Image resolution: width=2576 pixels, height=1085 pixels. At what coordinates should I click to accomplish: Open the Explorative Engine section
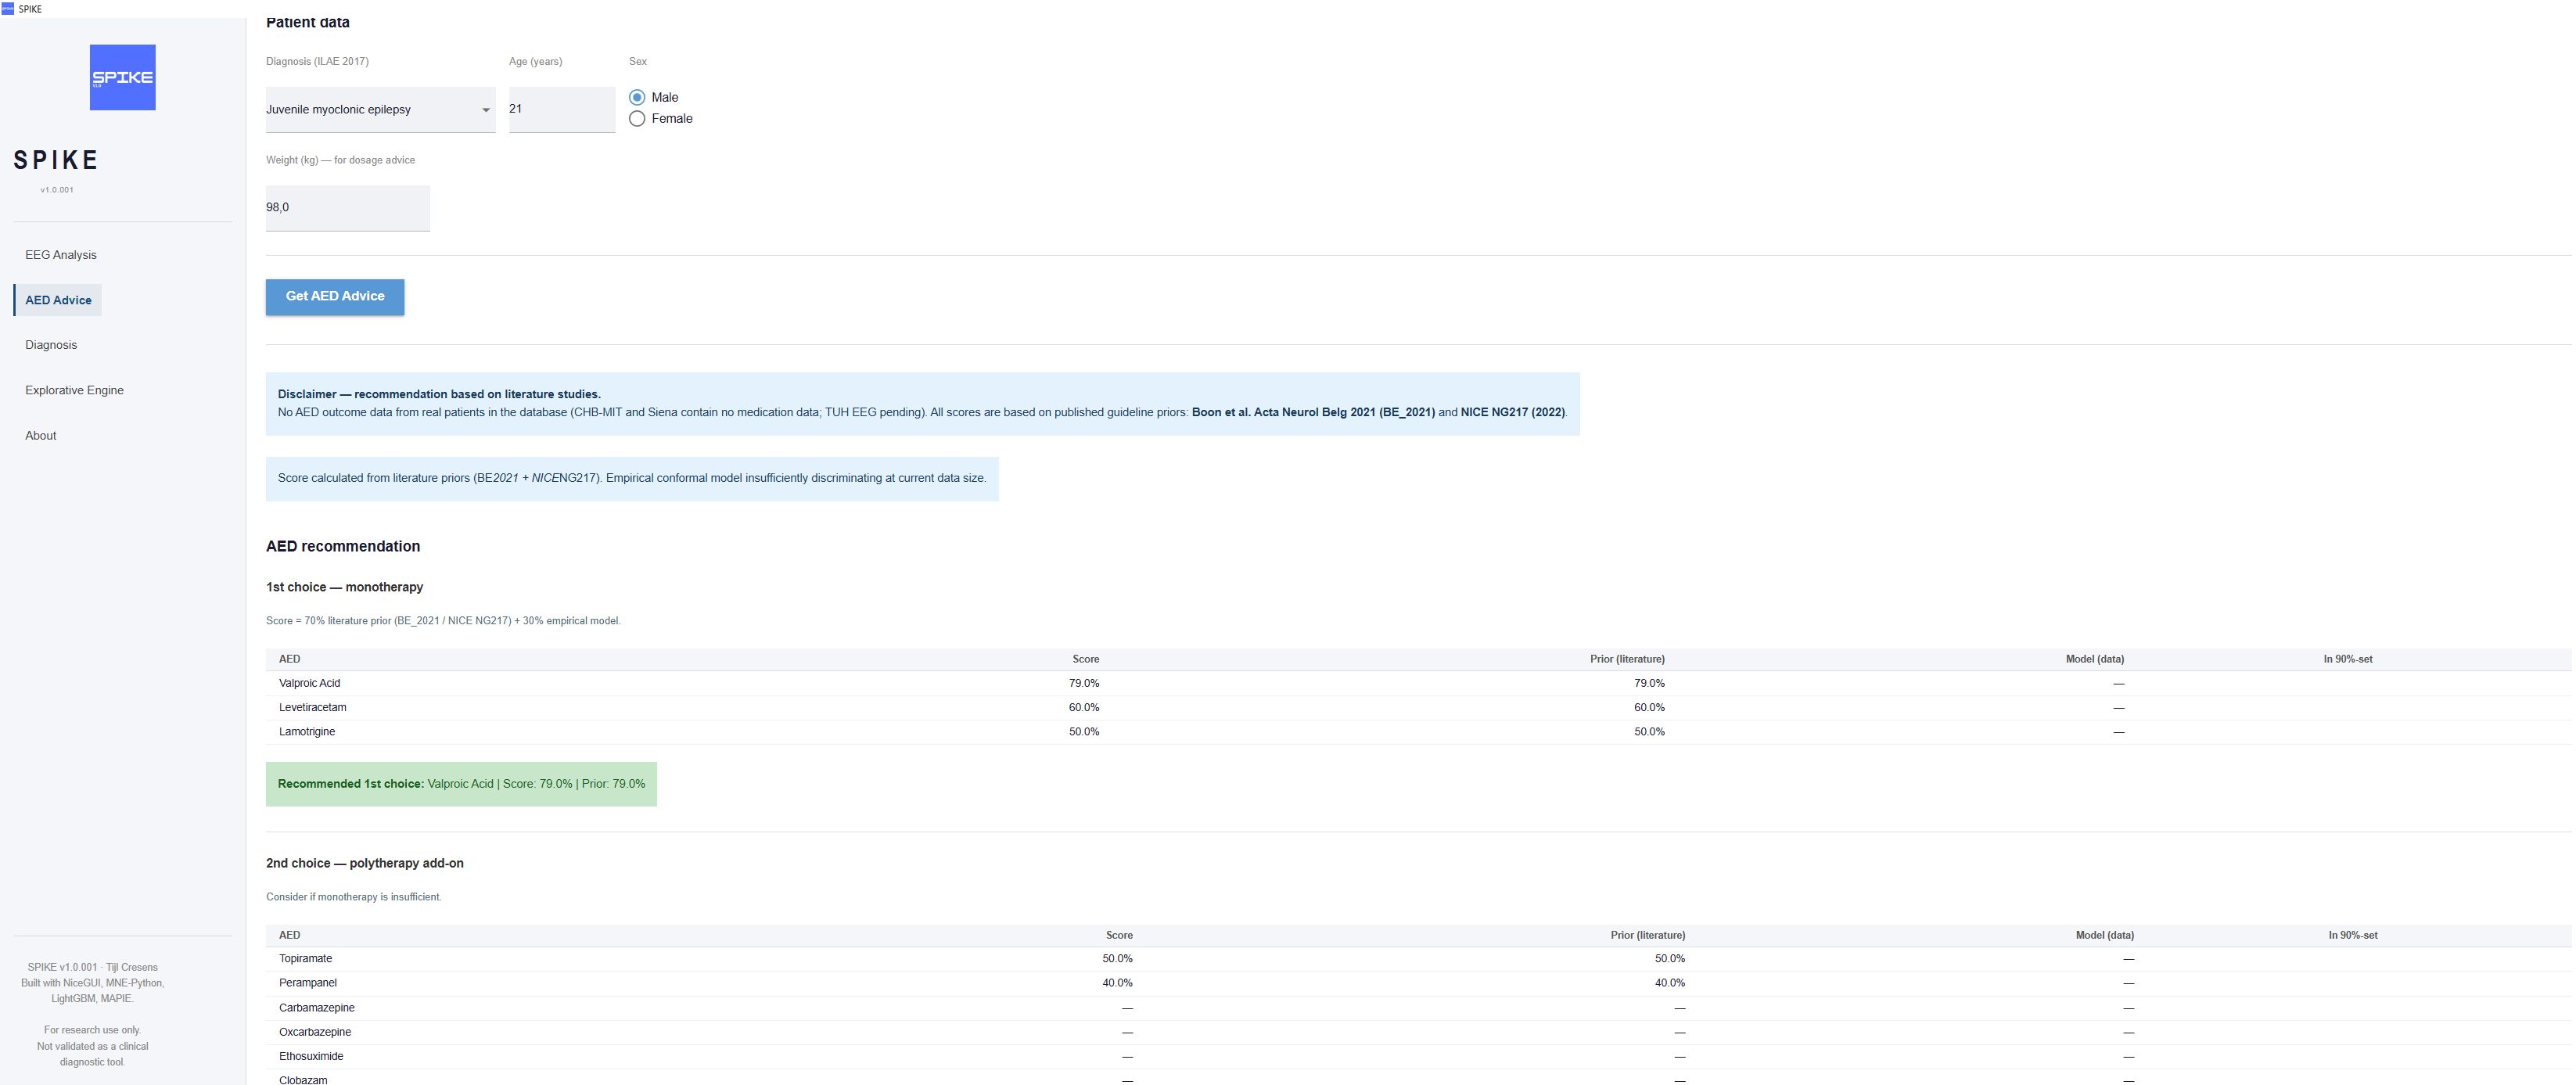(74, 390)
